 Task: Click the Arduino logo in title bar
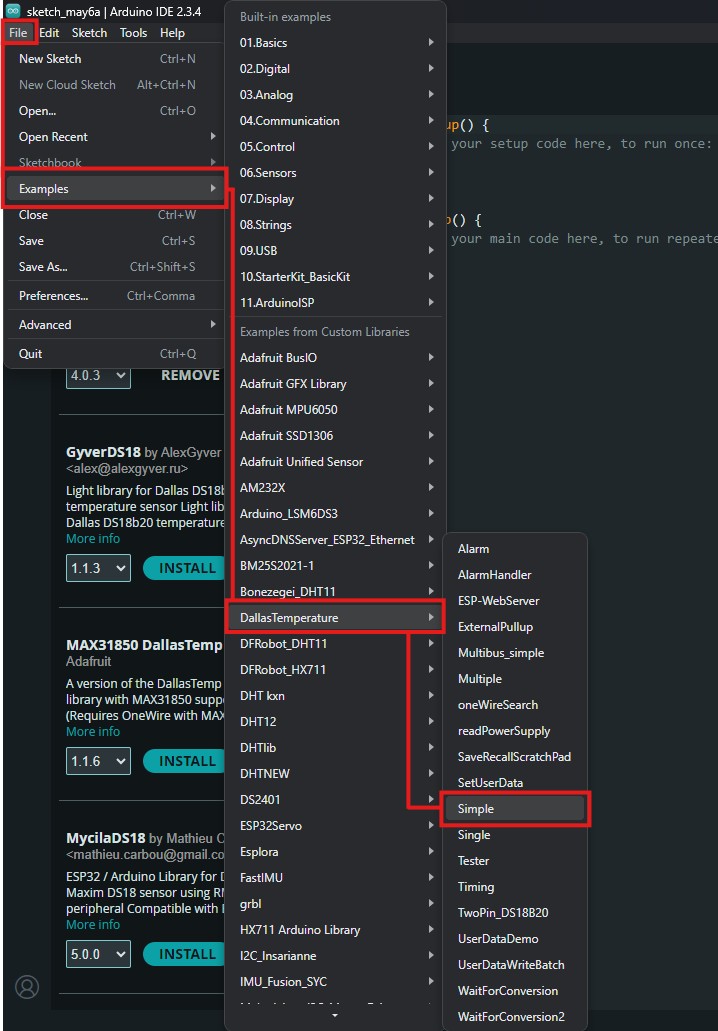pos(13,11)
